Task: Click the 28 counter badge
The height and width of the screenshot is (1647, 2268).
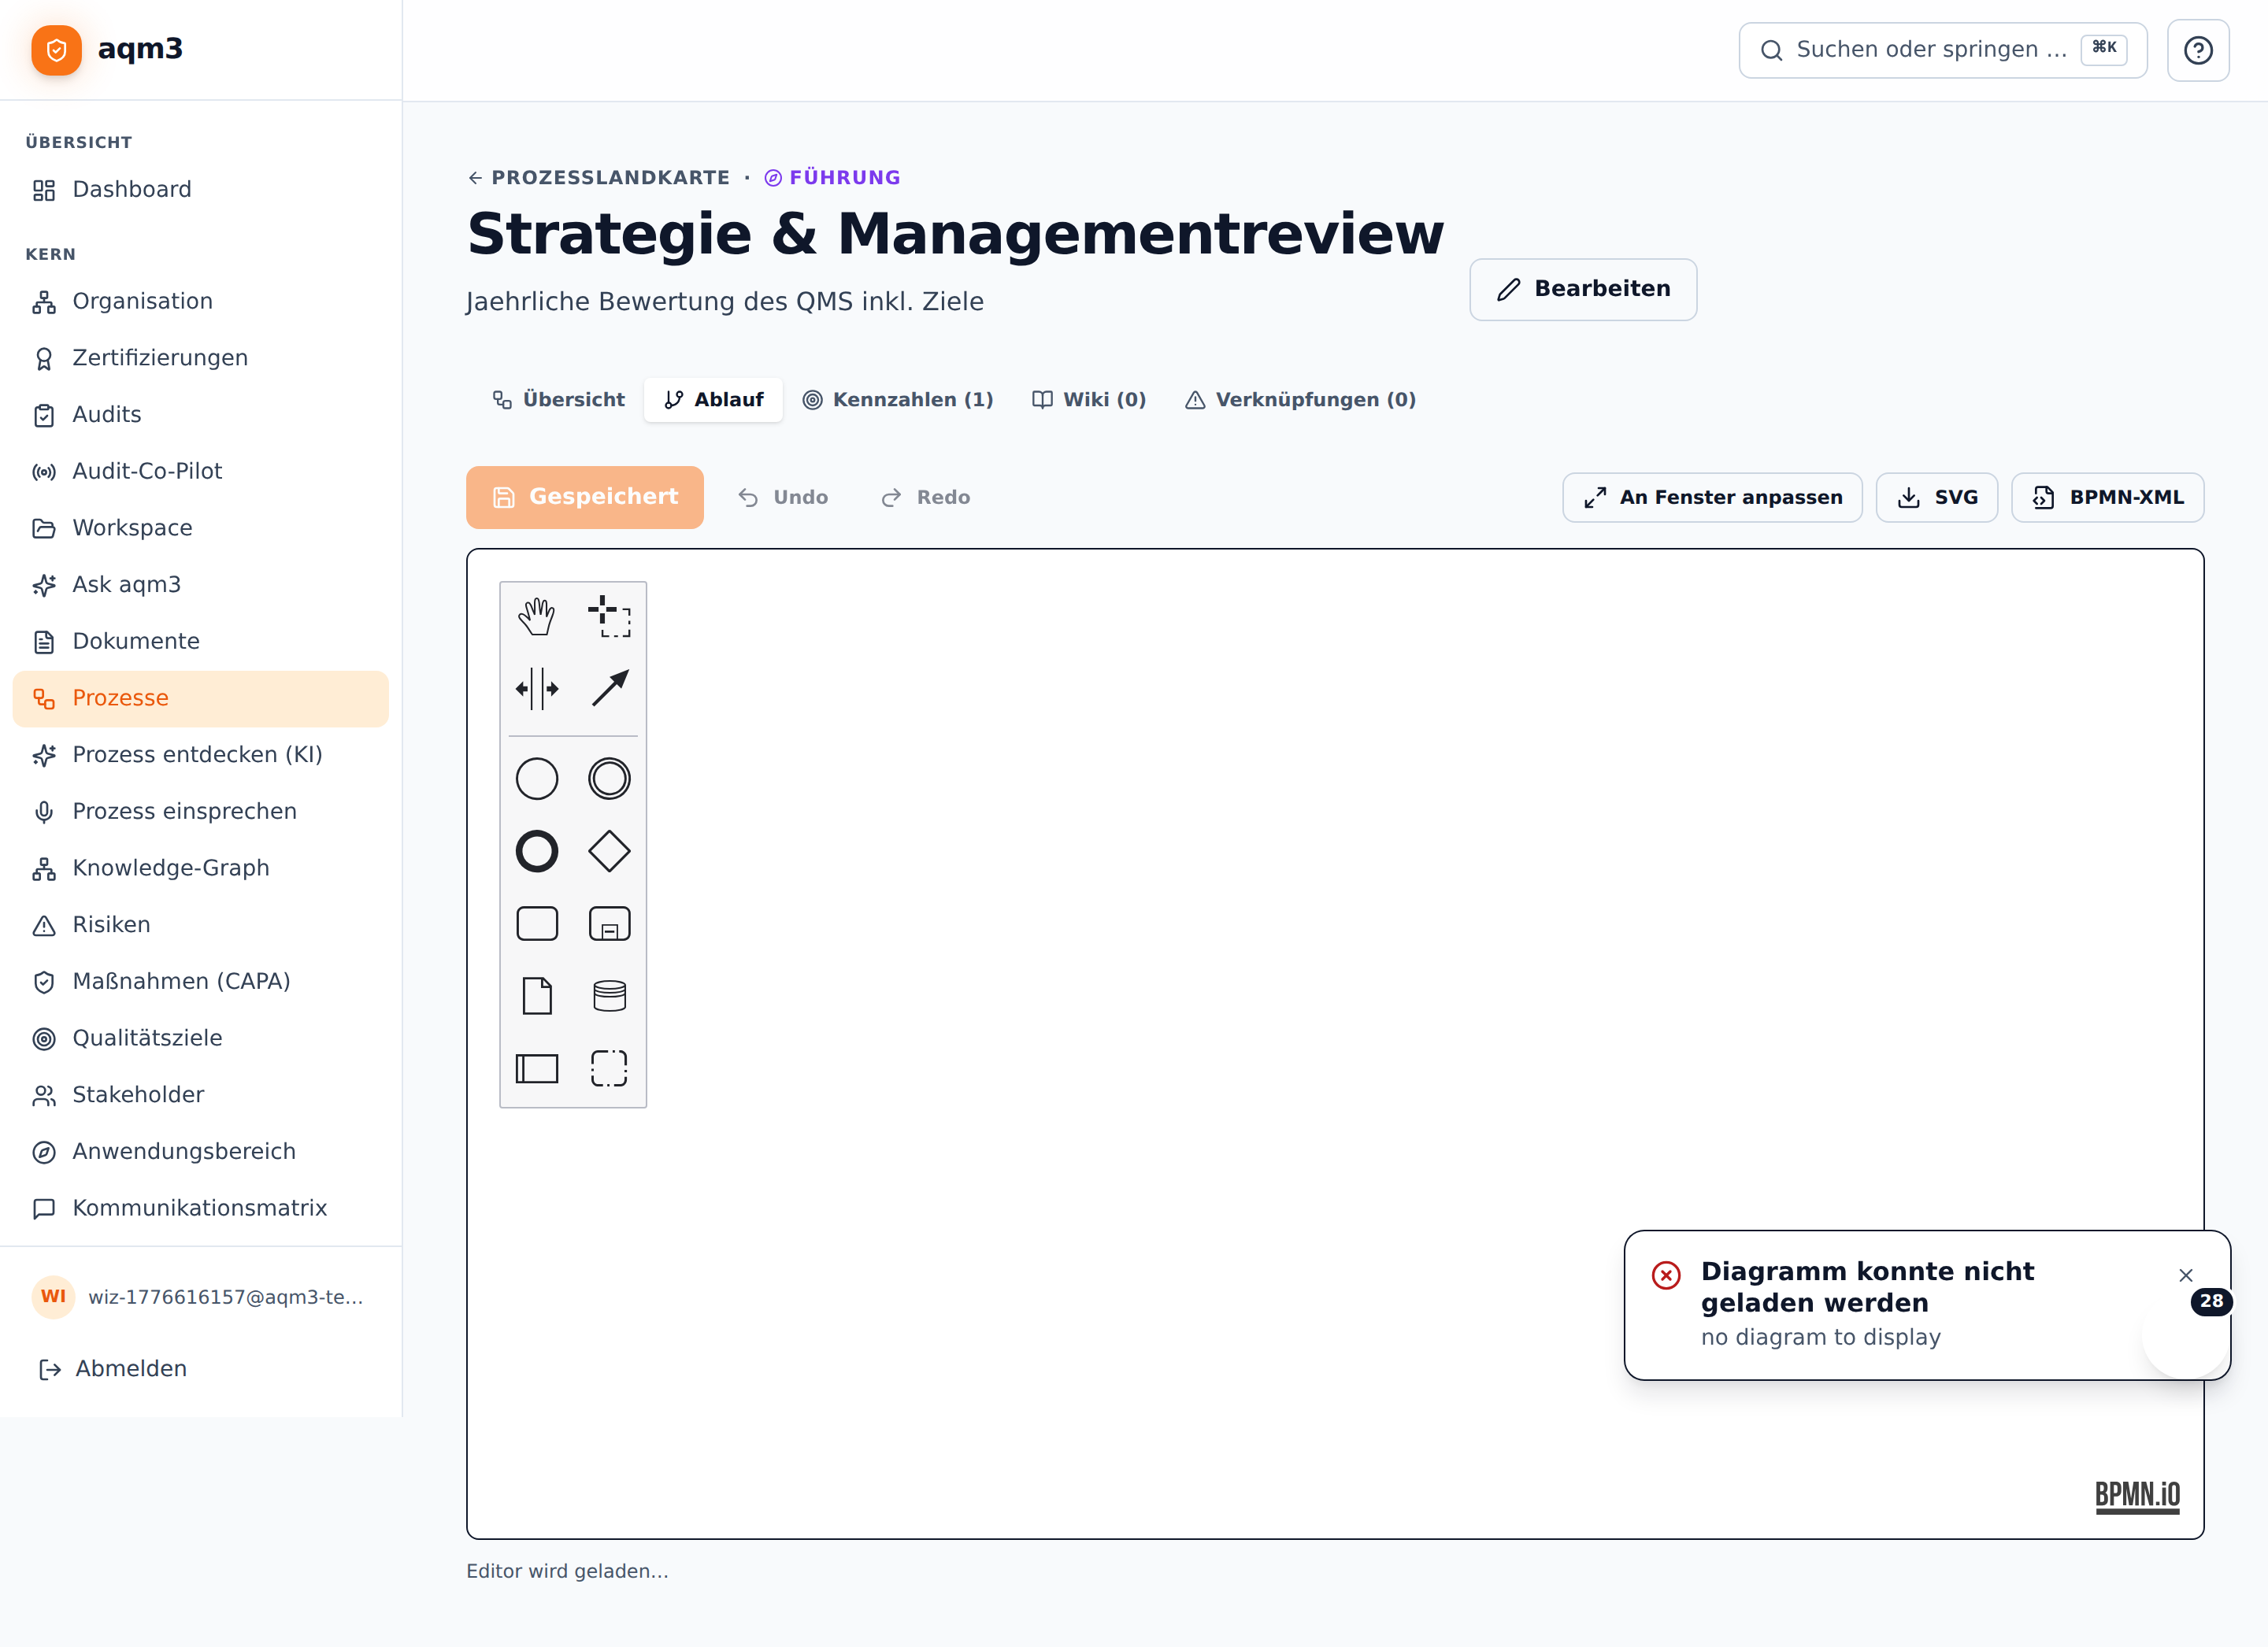Action: point(2211,1302)
